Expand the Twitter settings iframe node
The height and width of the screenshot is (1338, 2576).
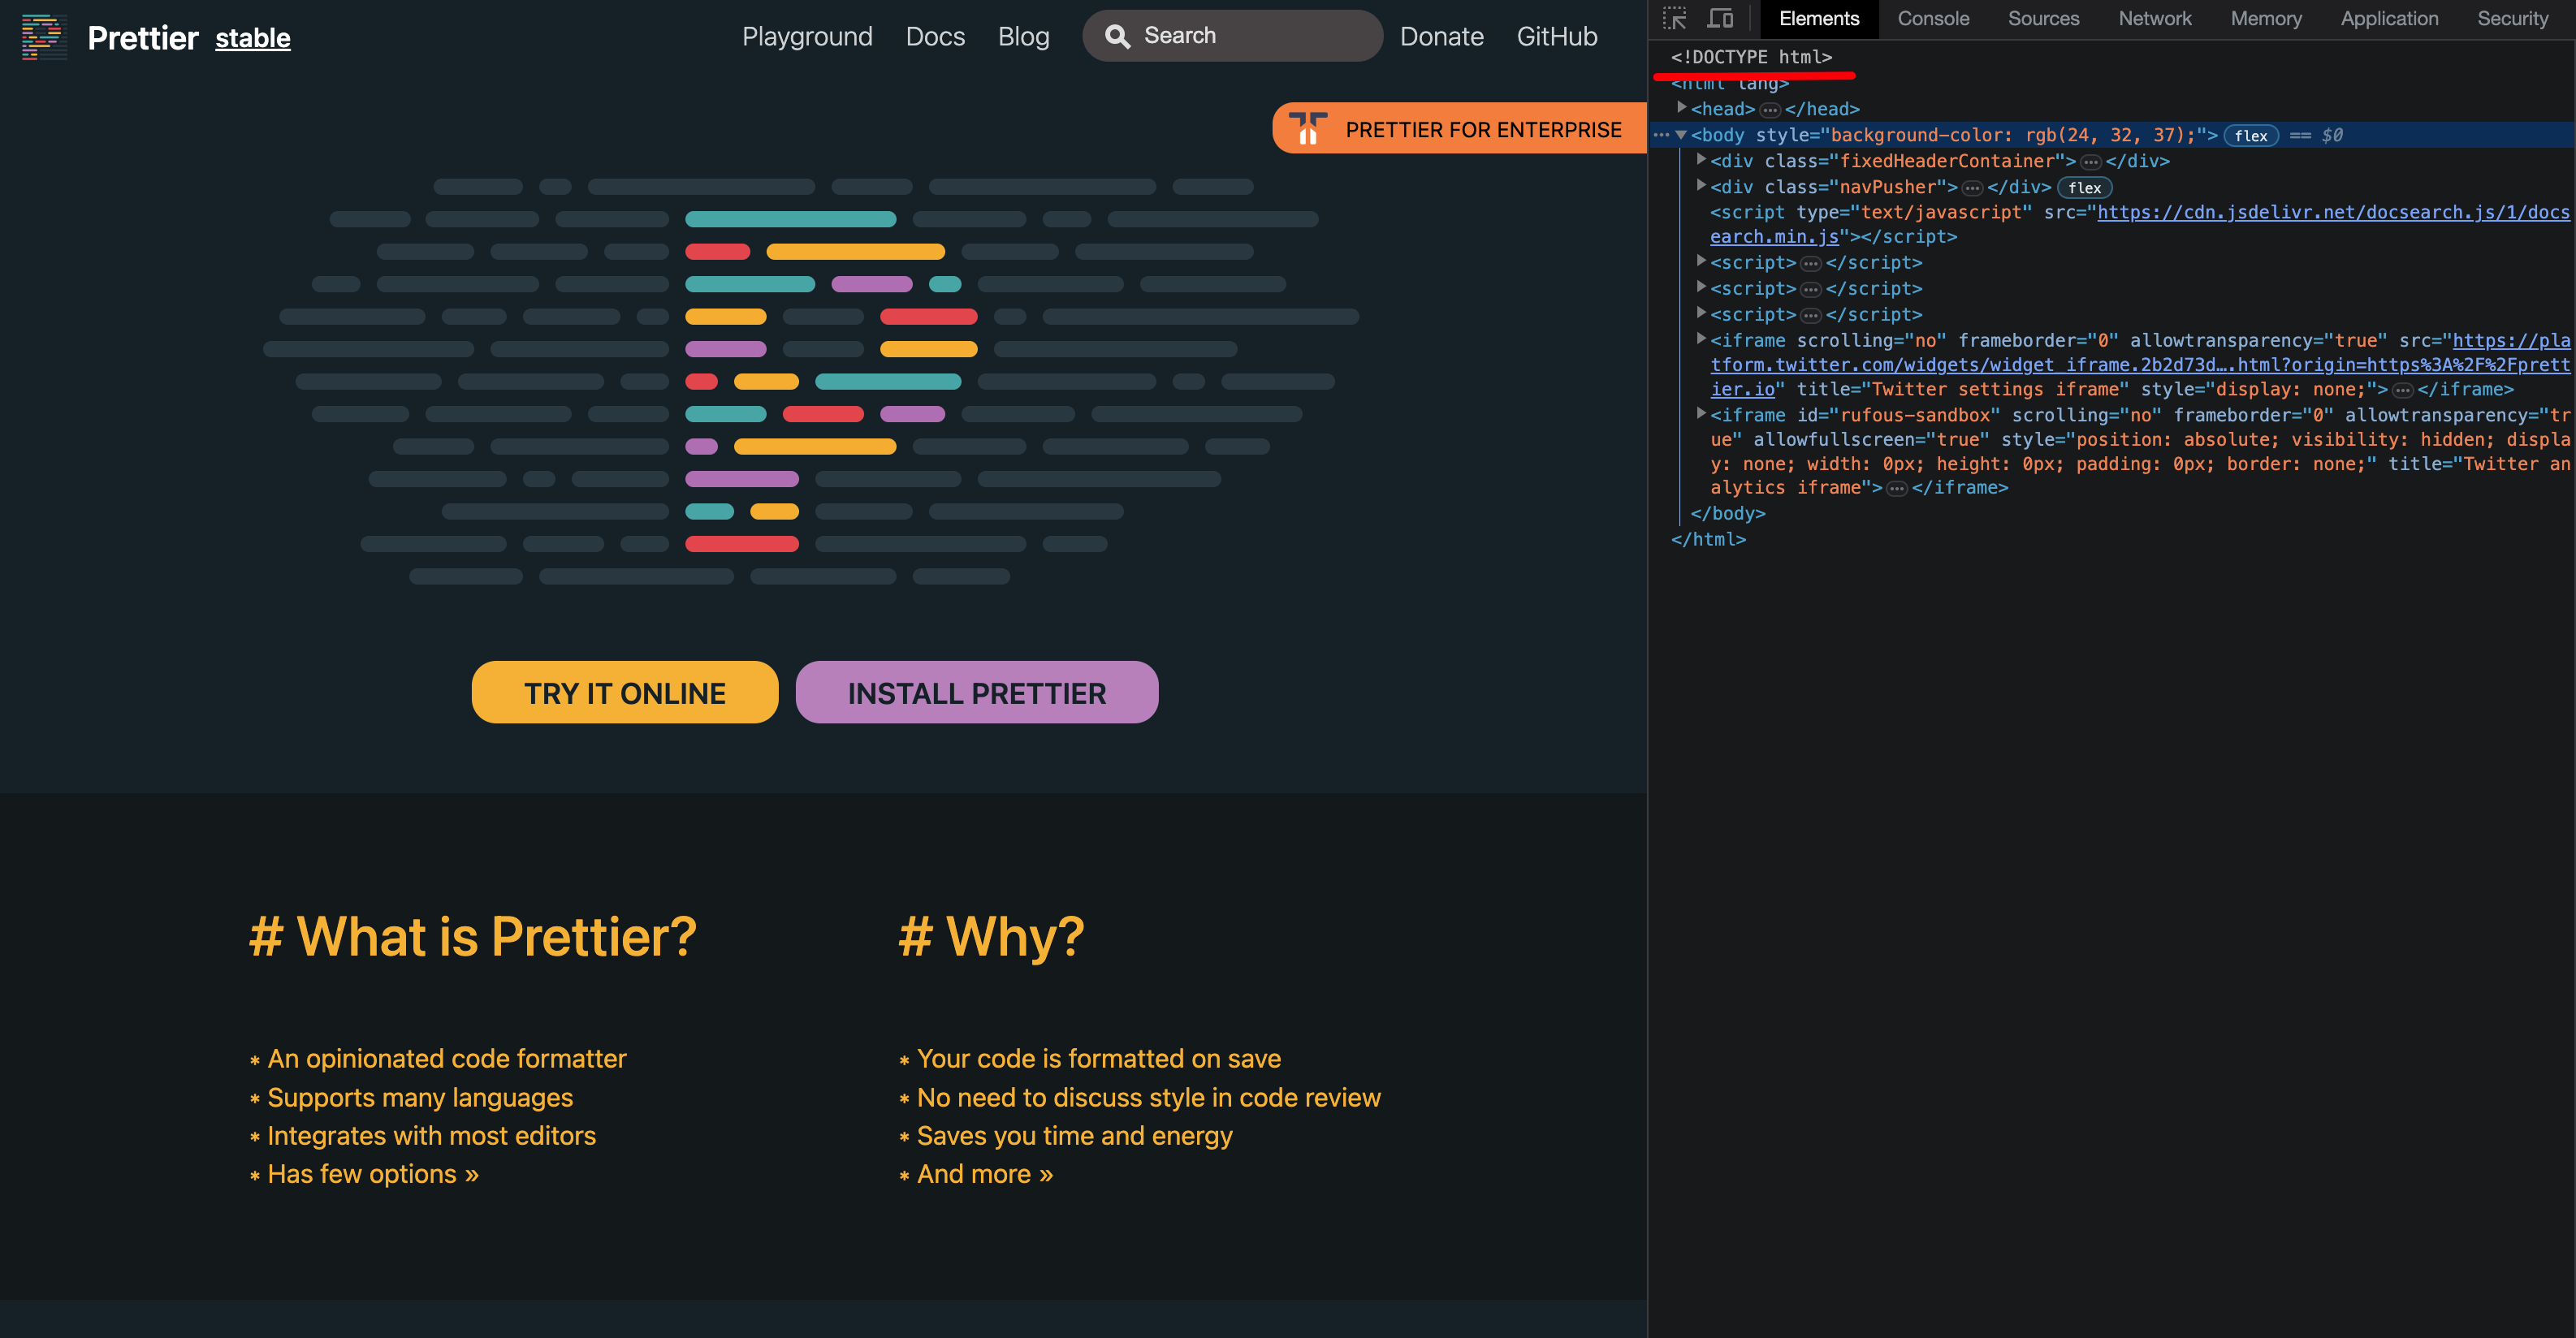pyautogui.click(x=1703, y=340)
